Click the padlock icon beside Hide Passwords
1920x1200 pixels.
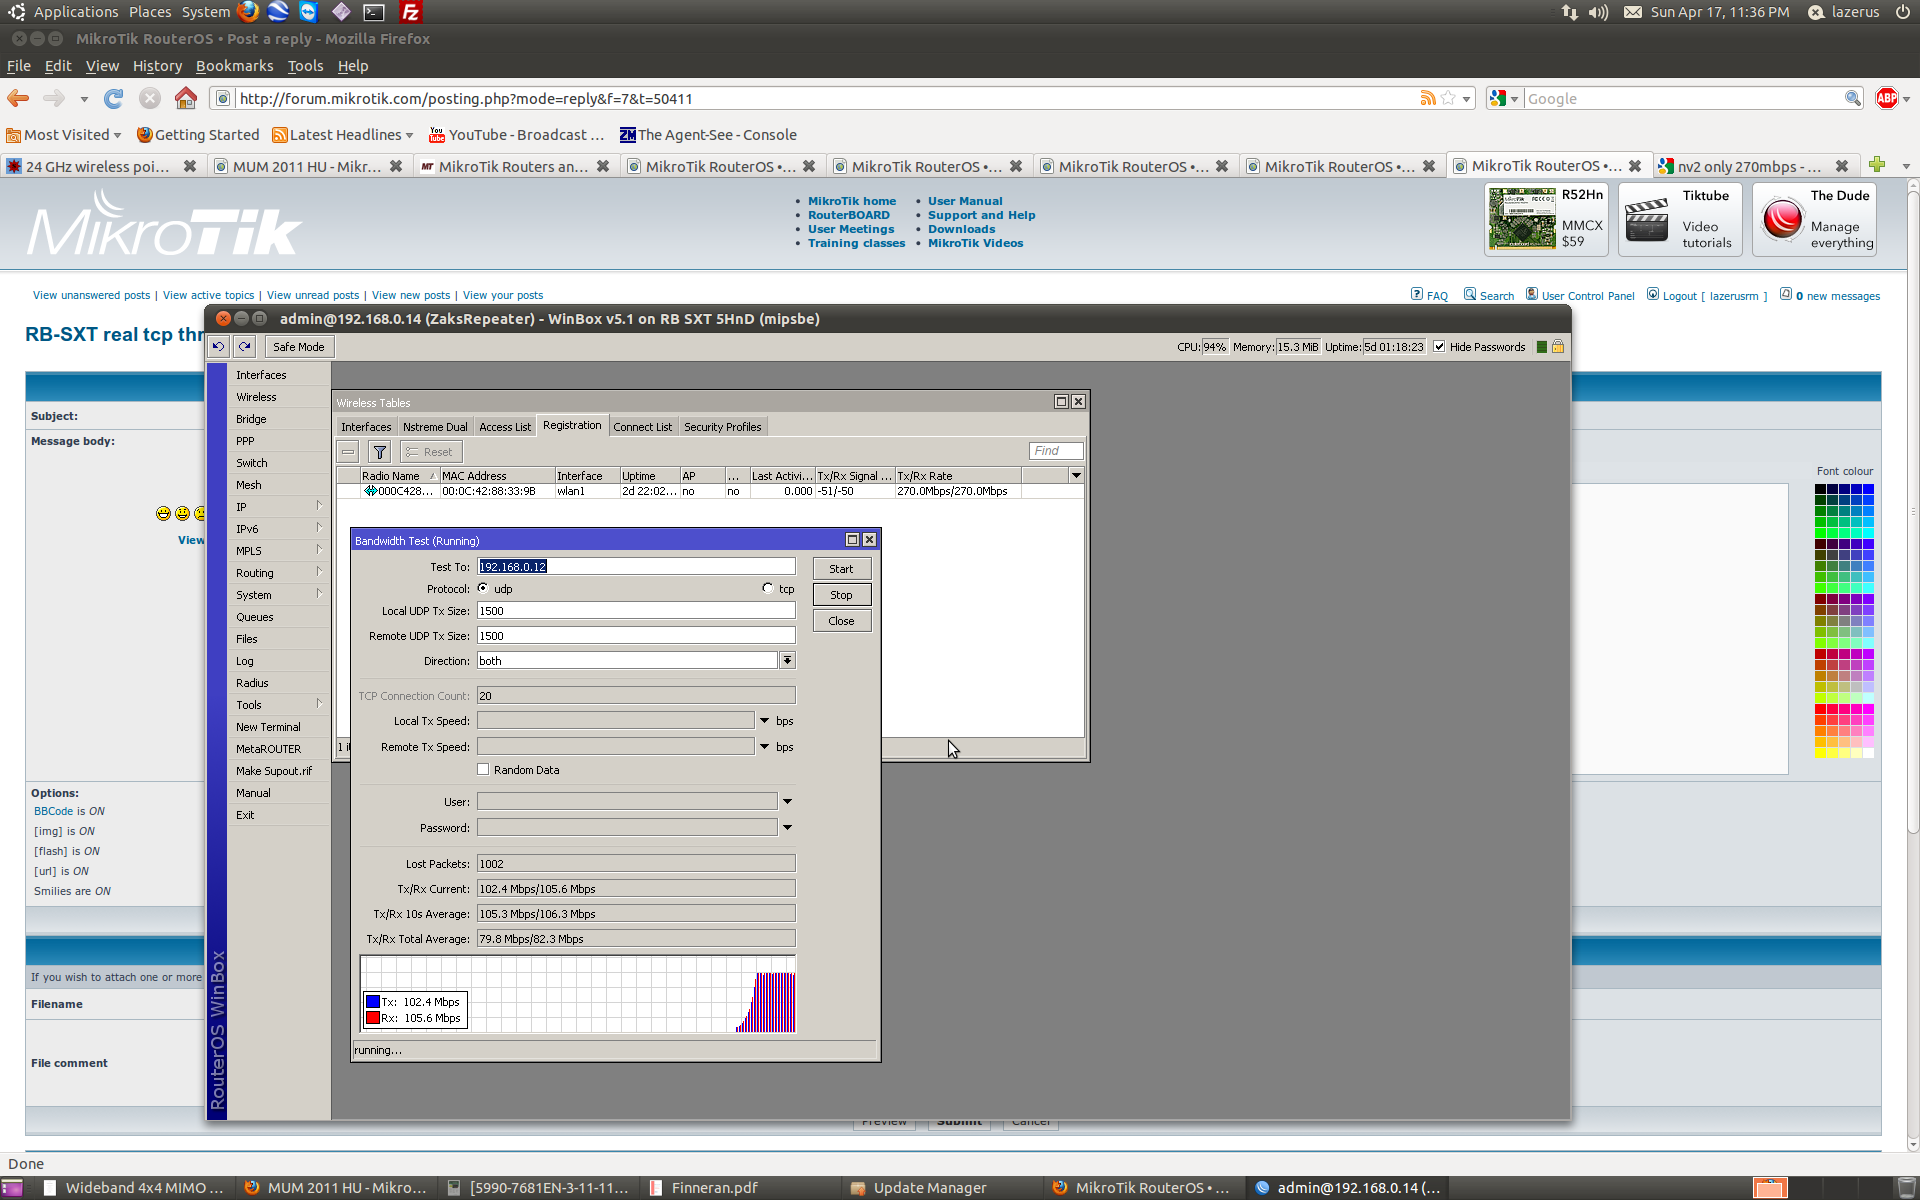coord(1558,347)
